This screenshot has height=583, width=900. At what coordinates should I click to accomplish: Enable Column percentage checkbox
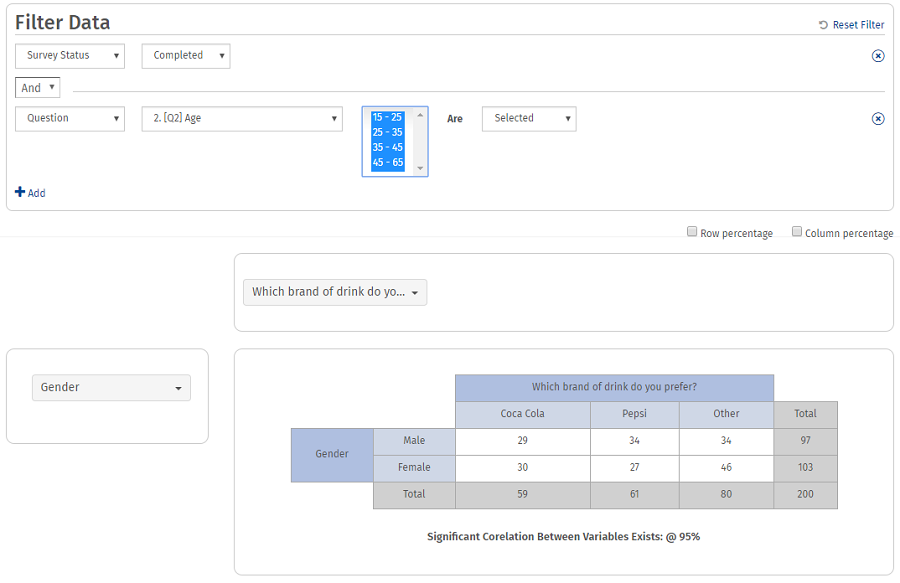[797, 232]
